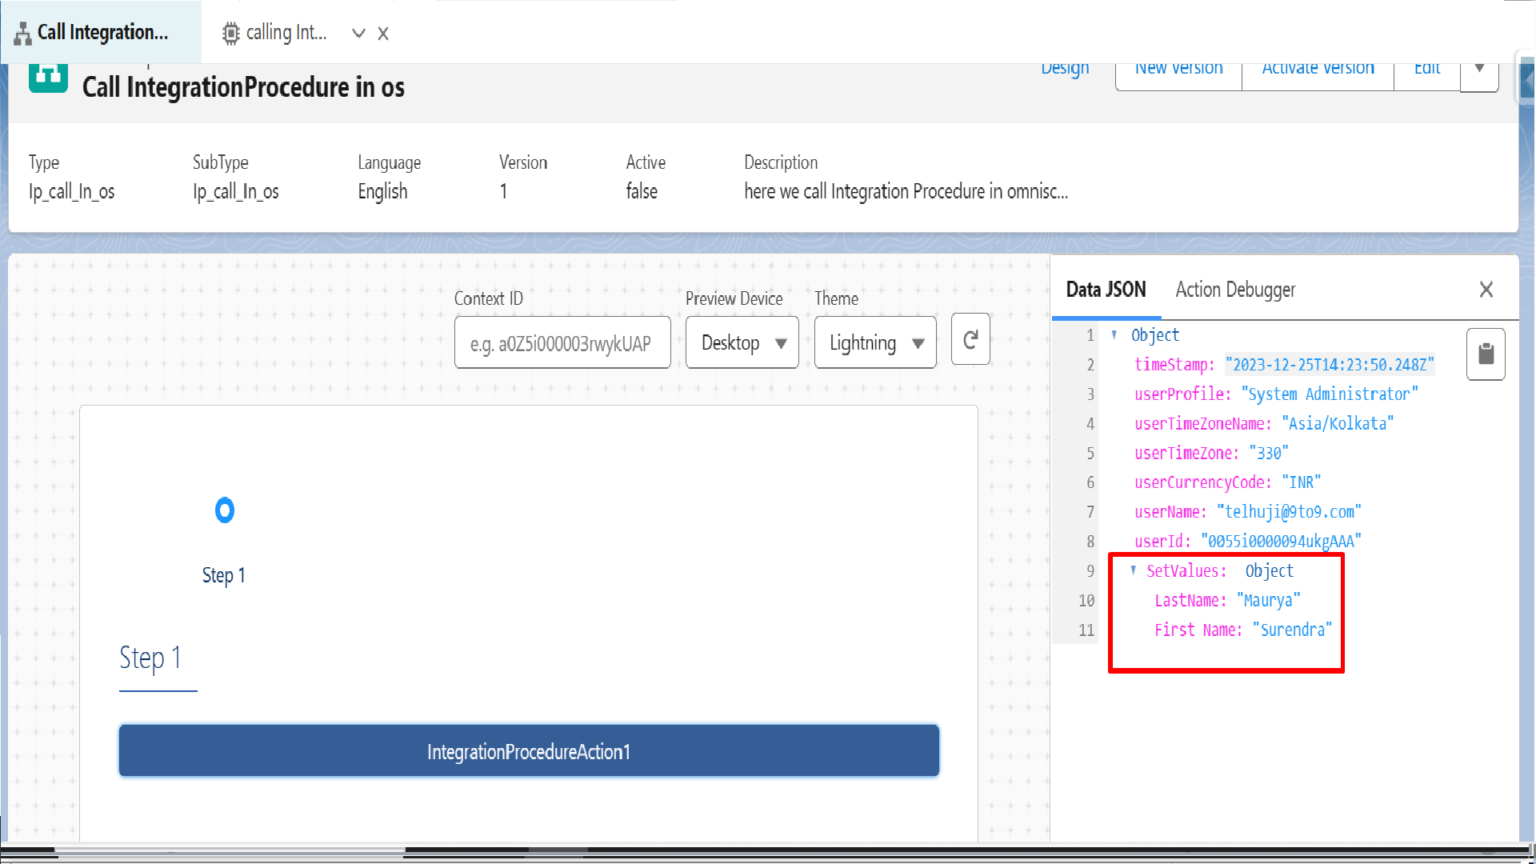Click inside the Context ID input field

562,342
